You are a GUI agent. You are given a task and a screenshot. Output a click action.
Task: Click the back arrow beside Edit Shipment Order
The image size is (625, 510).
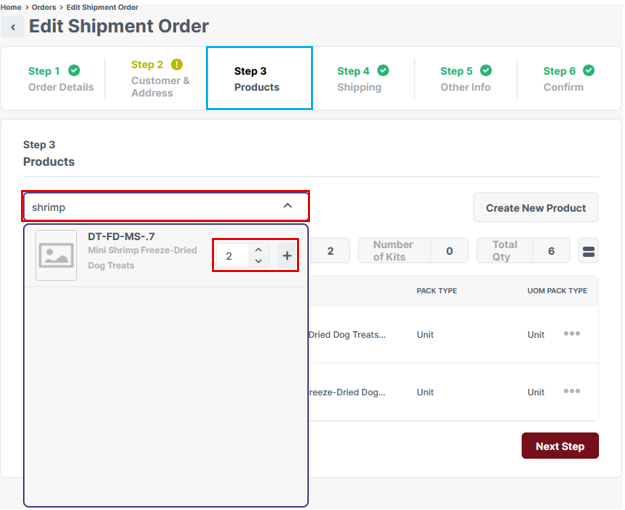coord(14,28)
